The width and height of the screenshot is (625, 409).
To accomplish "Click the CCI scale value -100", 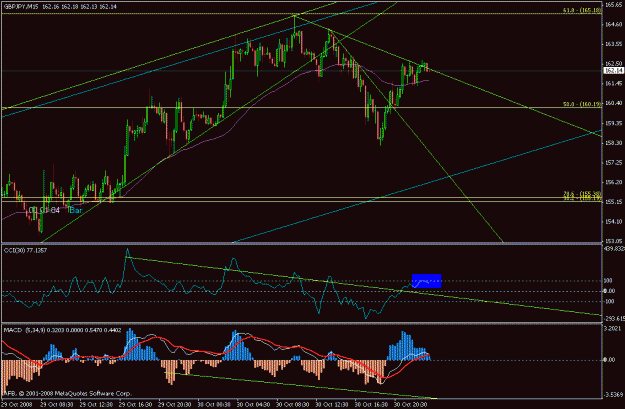I will [x=609, y=302].
